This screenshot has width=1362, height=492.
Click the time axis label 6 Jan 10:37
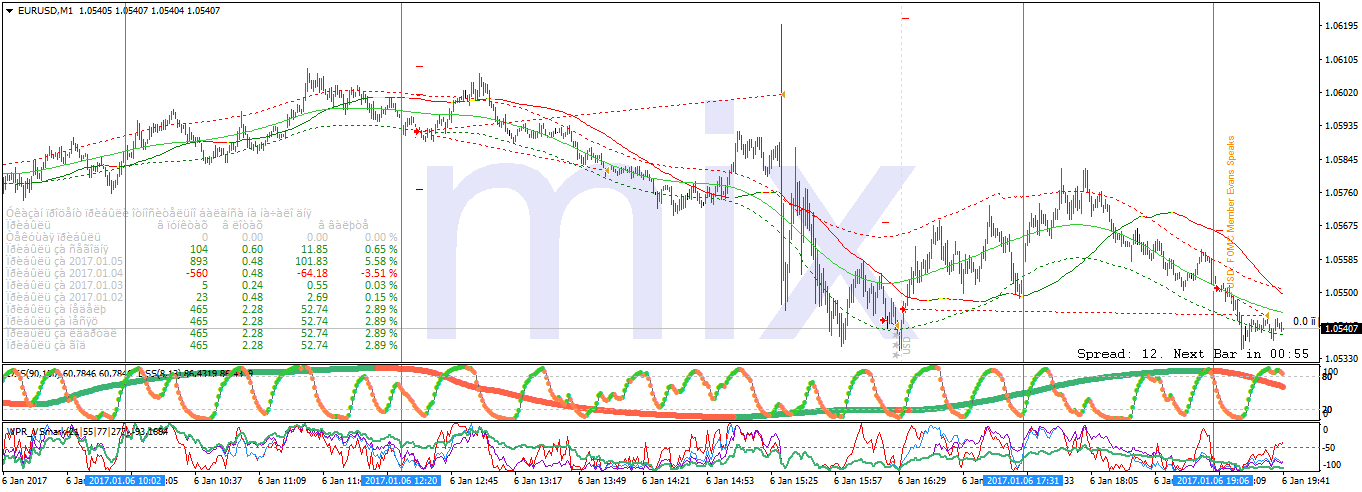coord(218,481)
